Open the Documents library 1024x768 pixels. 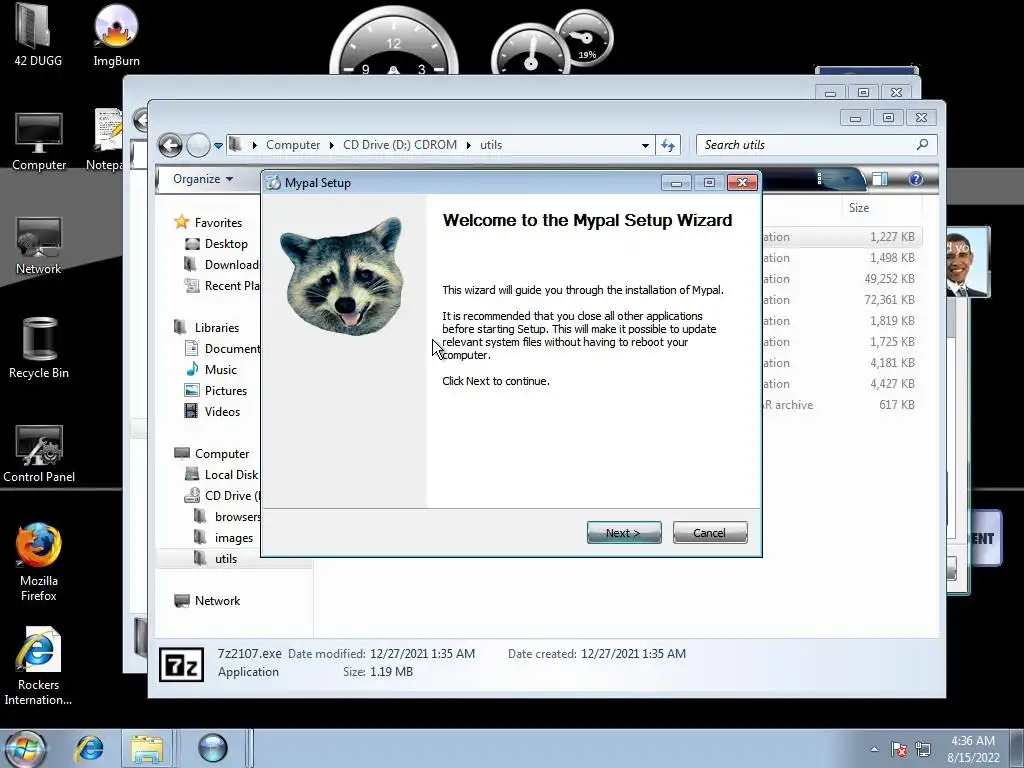point(222,349)
